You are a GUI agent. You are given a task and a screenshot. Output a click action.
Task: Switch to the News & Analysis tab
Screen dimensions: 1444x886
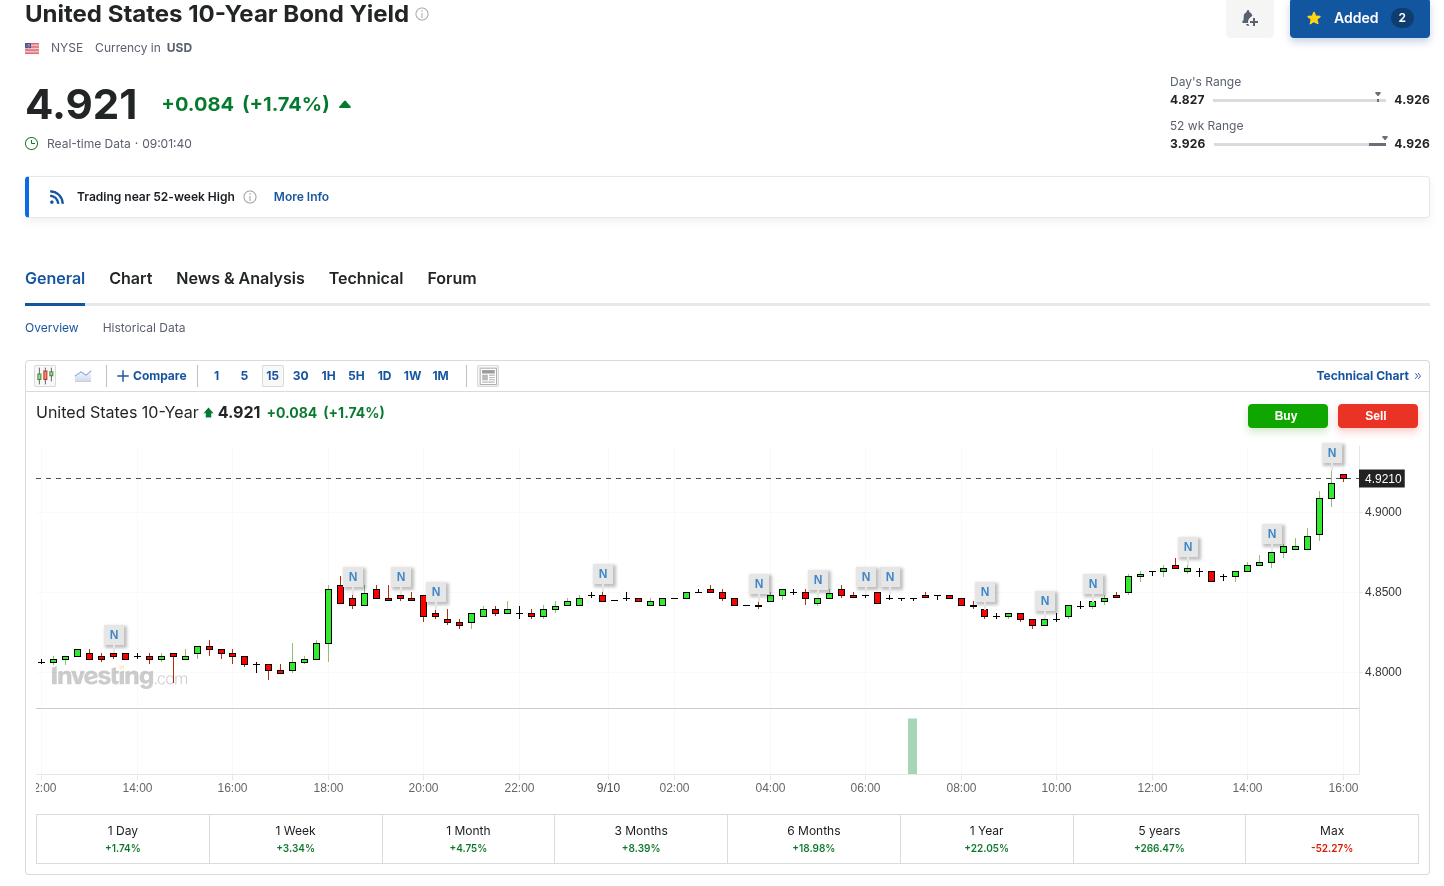point(240,279)
